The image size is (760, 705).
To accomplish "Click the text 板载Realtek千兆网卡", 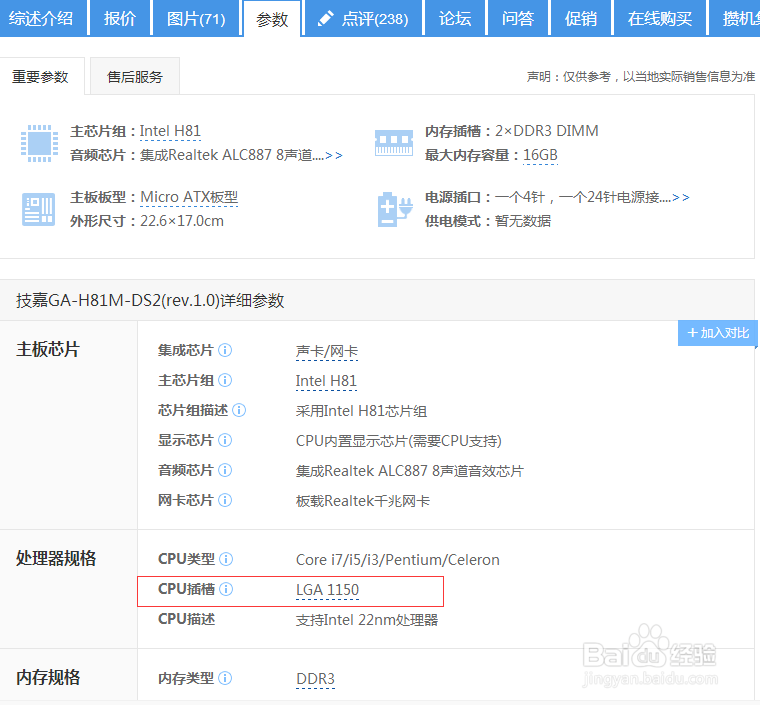I will point(363,501).
